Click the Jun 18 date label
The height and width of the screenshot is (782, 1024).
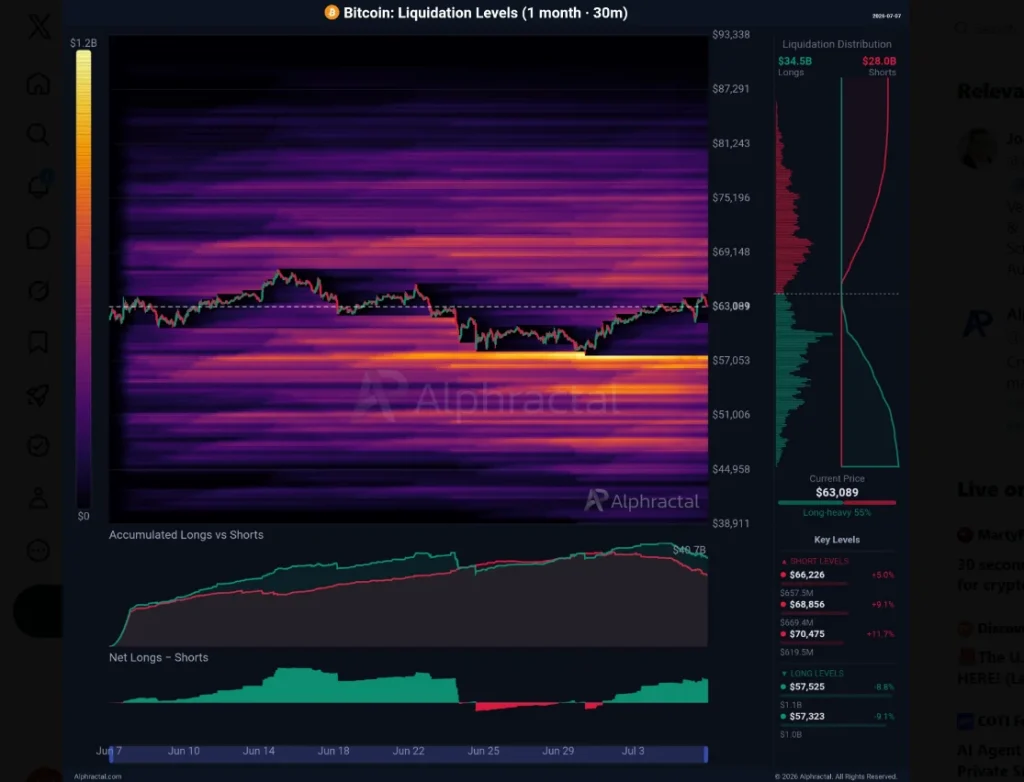click(333, 751)
